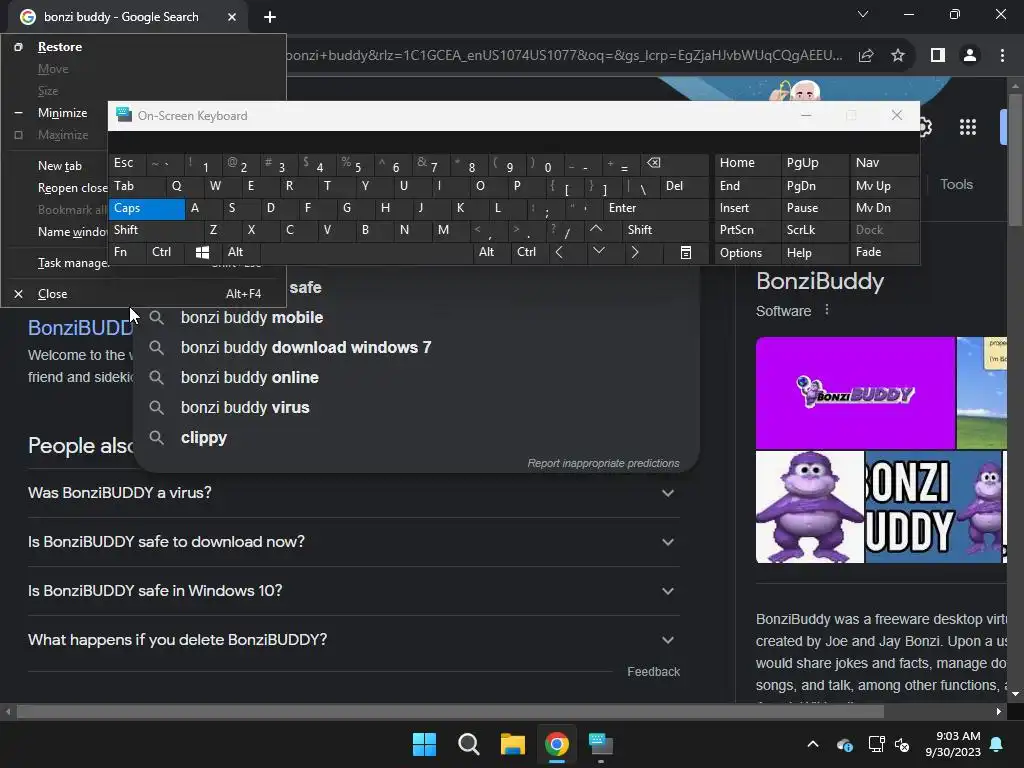Toggle the left Ctrl key

pos(165,252)
